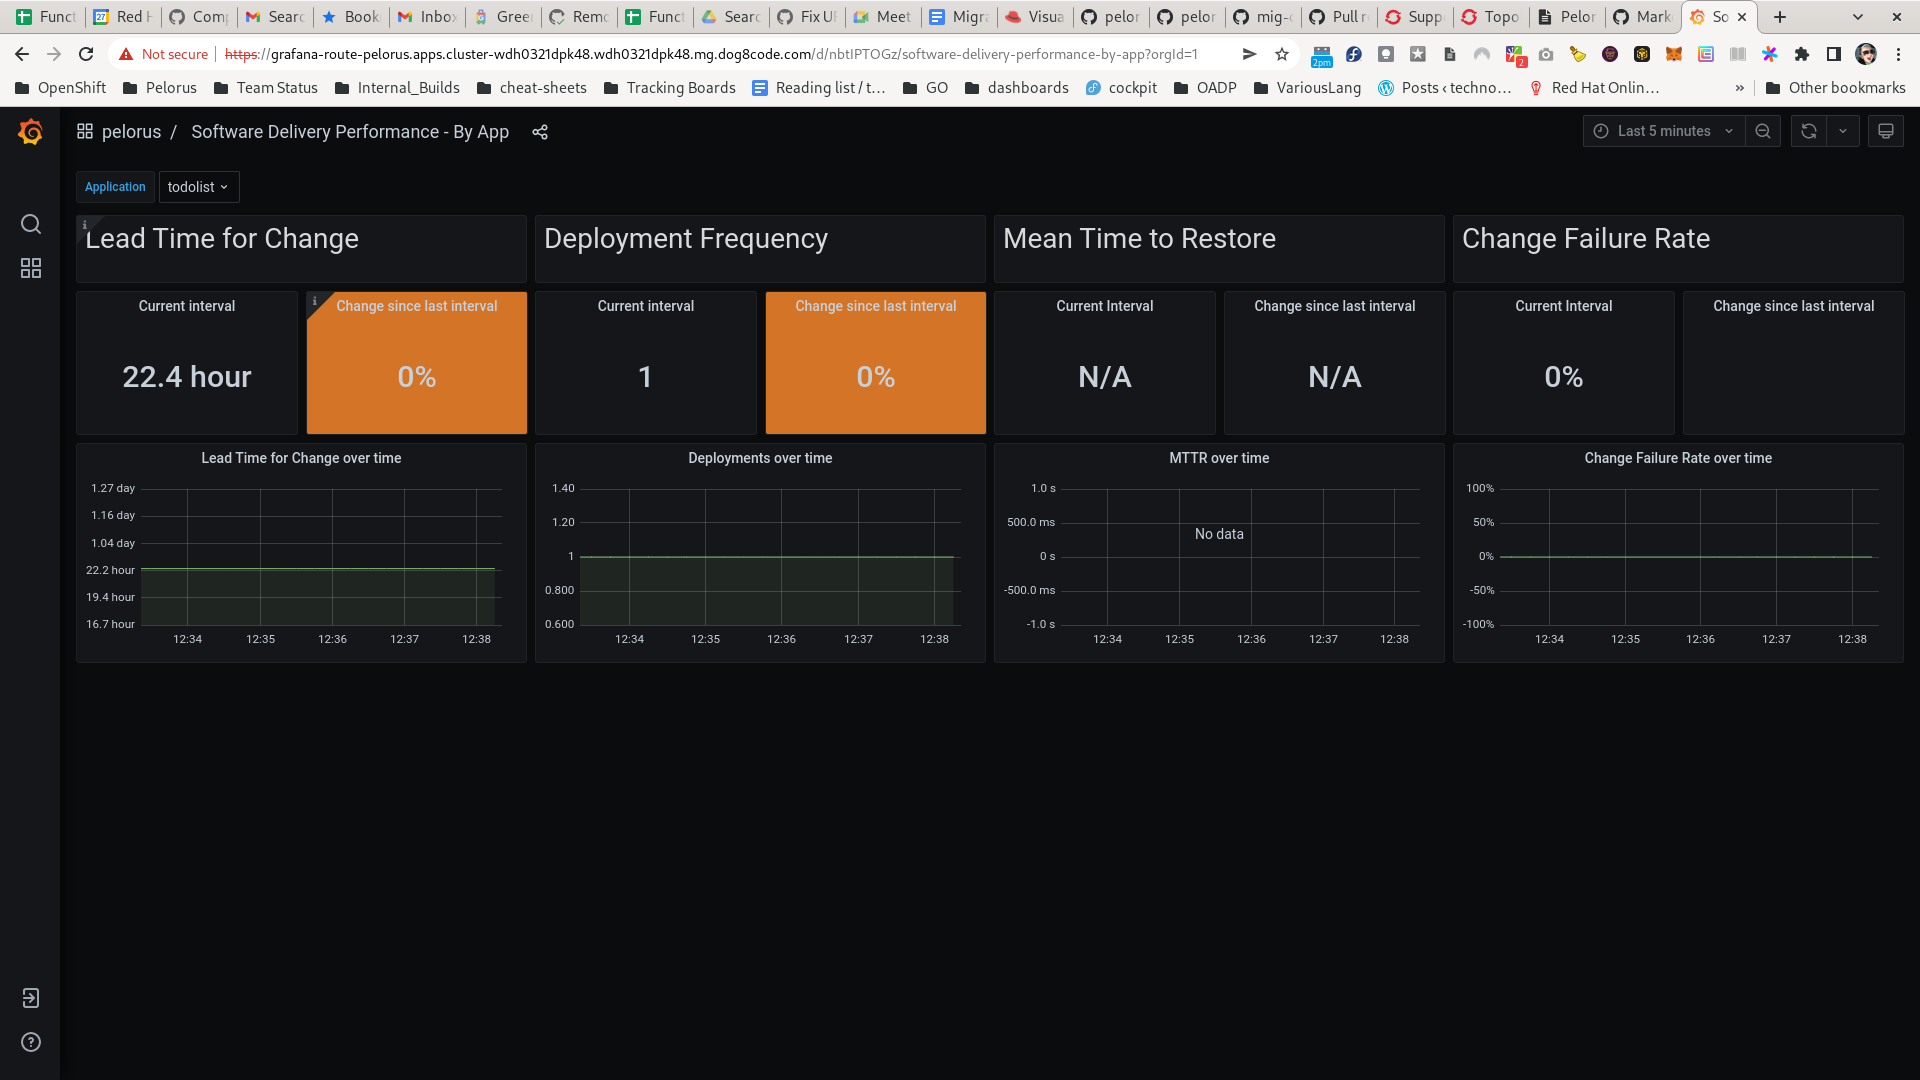The width and height of the screenshot is (1920, 1080).
Task: Expand the refresh interval dropdown arrow
Action: (x=1843, y=131)
